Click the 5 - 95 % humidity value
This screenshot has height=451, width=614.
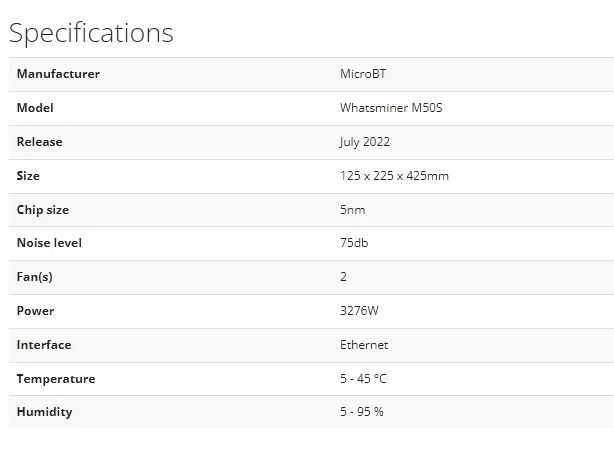(361, 412)
